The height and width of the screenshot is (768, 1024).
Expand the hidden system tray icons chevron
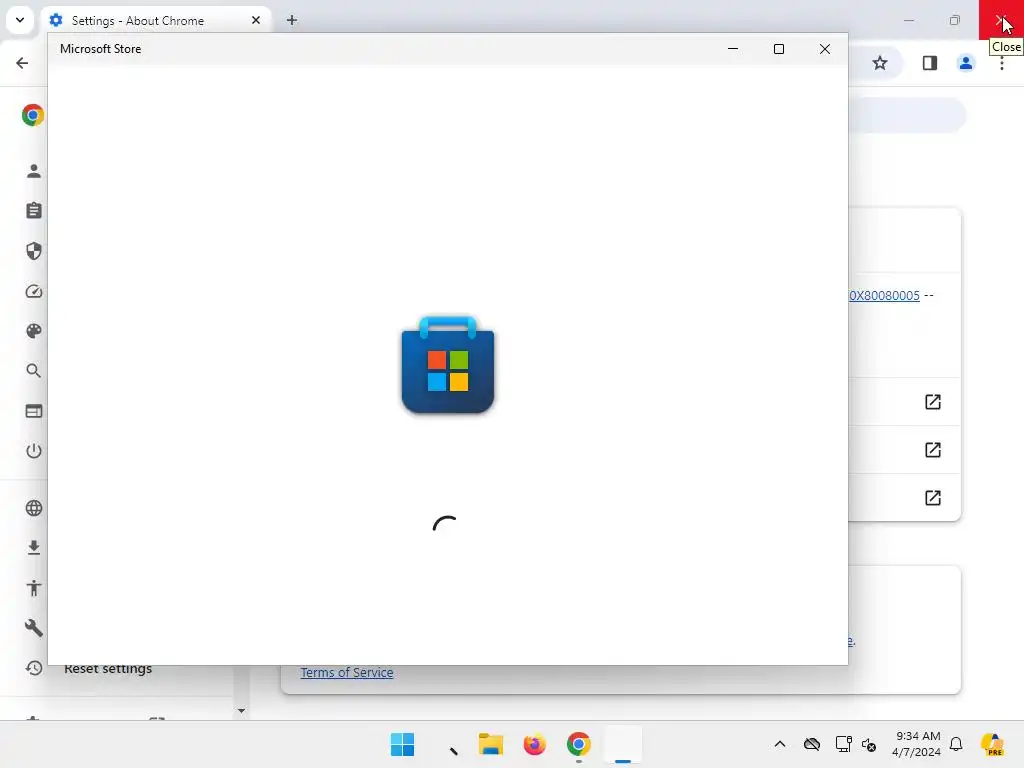point(780,744)
